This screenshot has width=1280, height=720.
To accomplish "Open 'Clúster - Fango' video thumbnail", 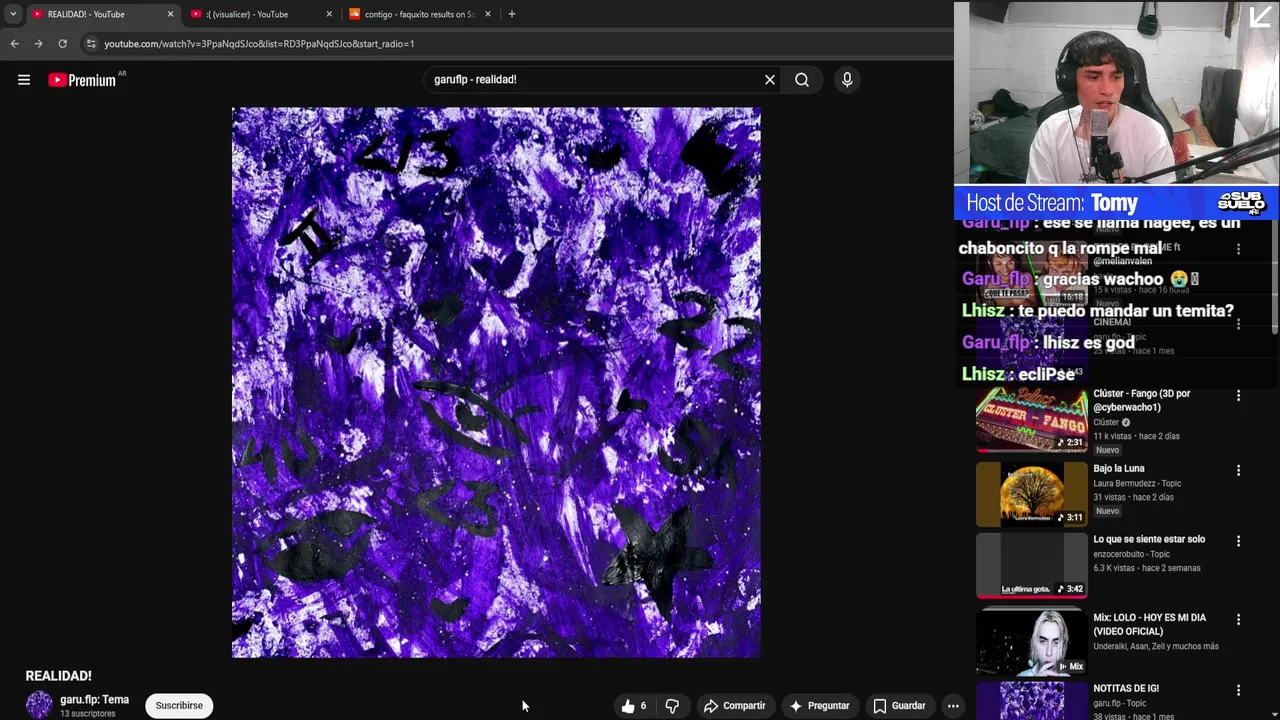I will coord(1032,421).
